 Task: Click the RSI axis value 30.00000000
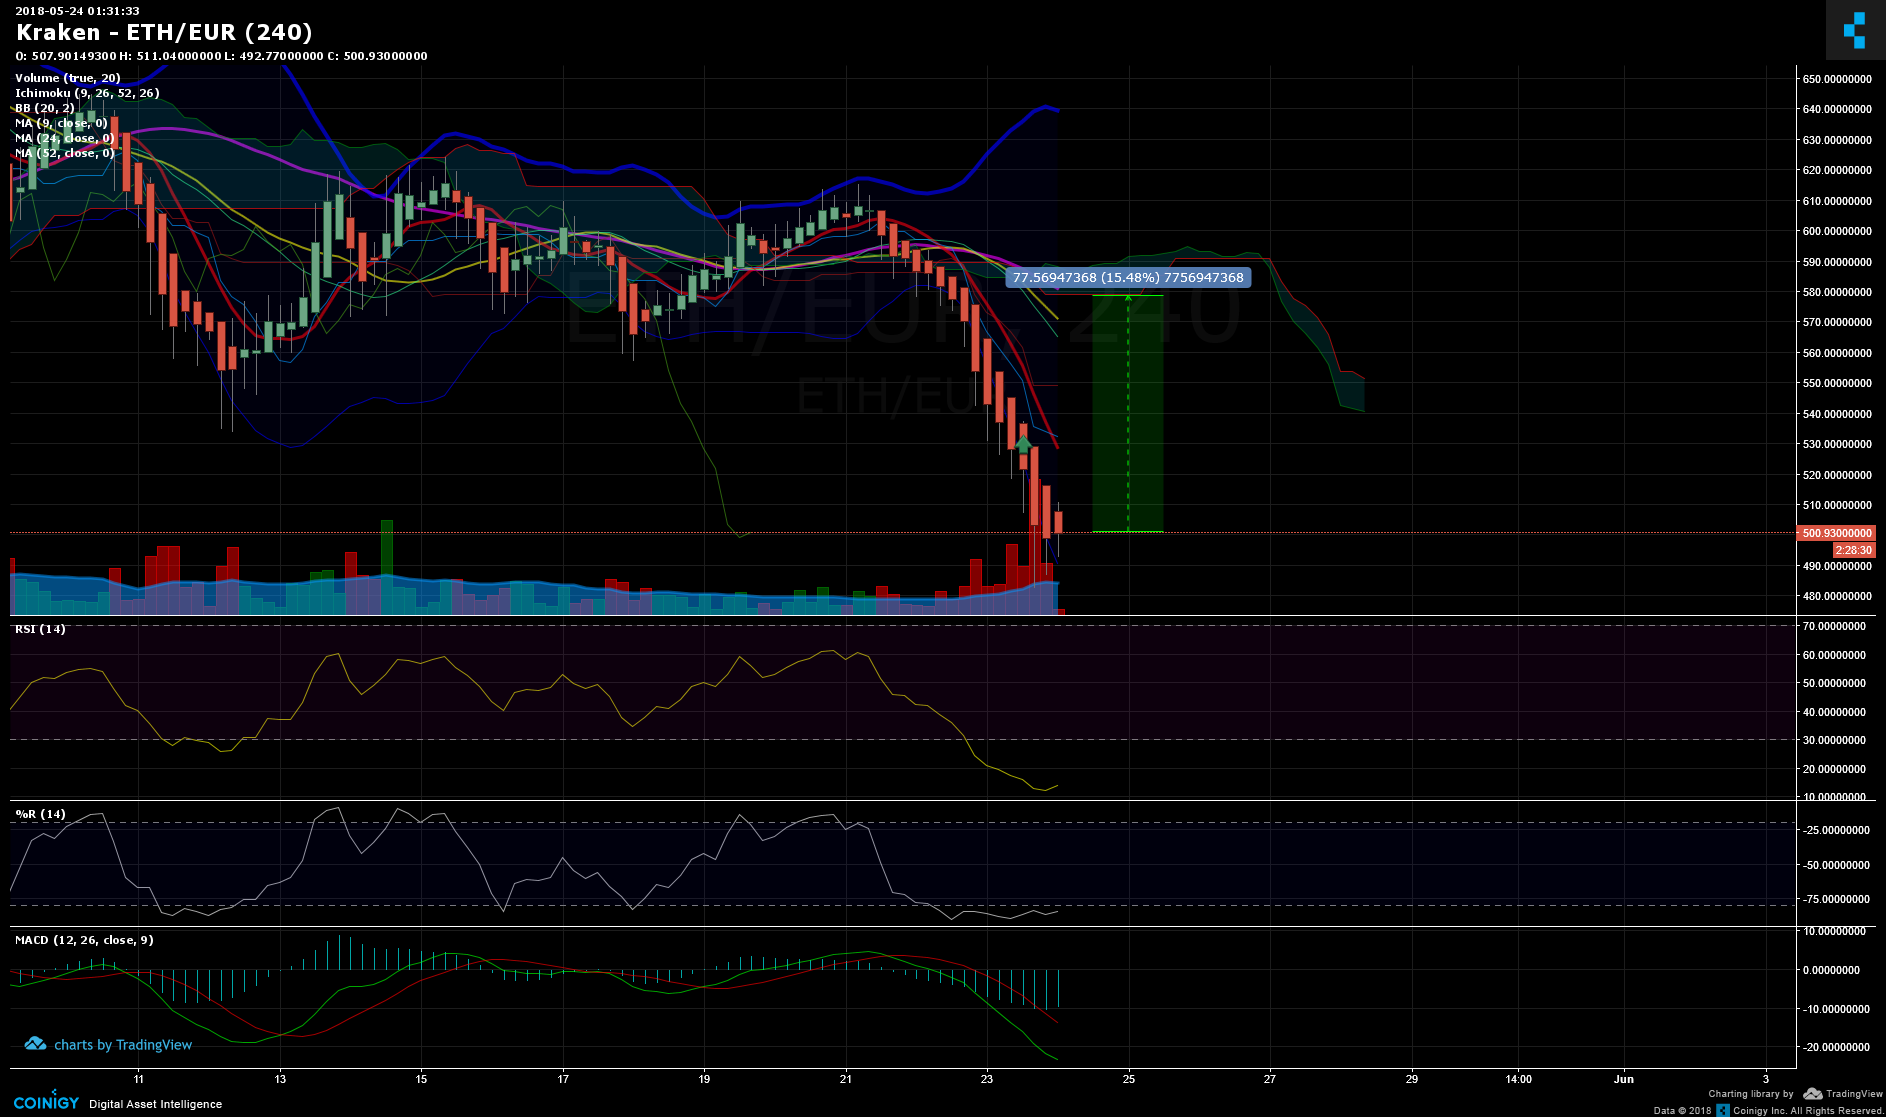click(1834, 741)
